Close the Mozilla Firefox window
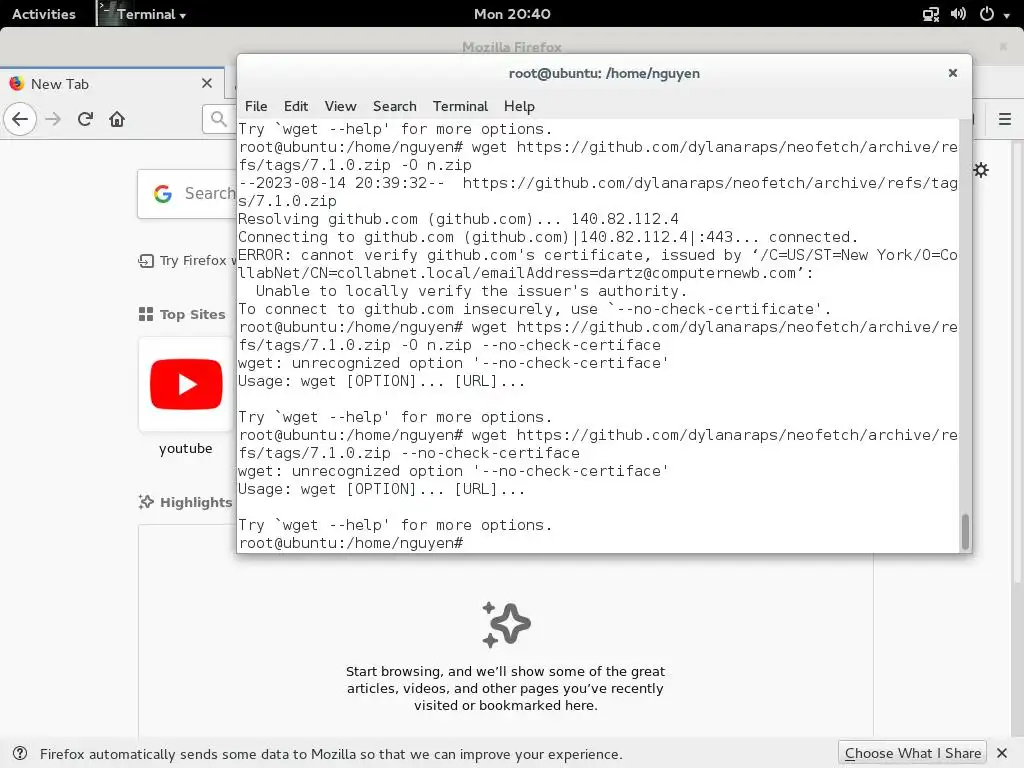This screenshot has width=1024, height=768. coord(1003,47)
